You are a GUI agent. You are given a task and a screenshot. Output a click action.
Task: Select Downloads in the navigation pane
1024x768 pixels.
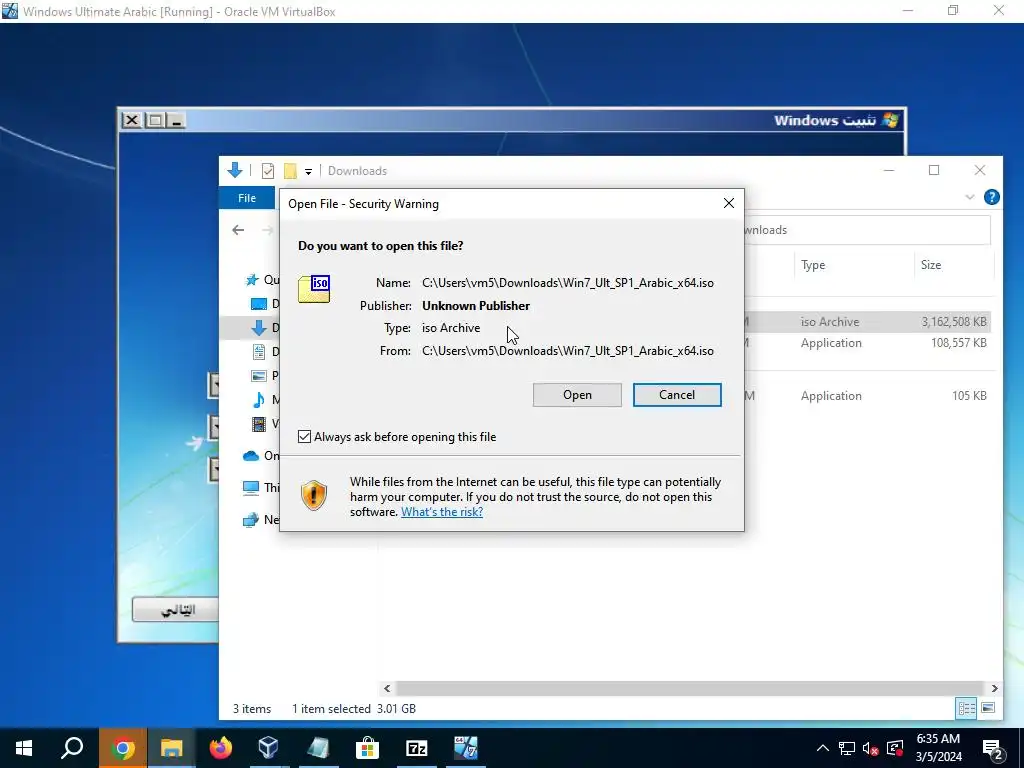(259, 328)
